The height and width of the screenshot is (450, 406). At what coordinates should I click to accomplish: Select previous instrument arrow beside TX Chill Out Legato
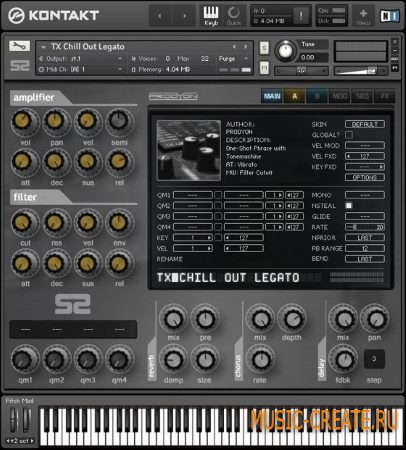(x=234, y=47)
